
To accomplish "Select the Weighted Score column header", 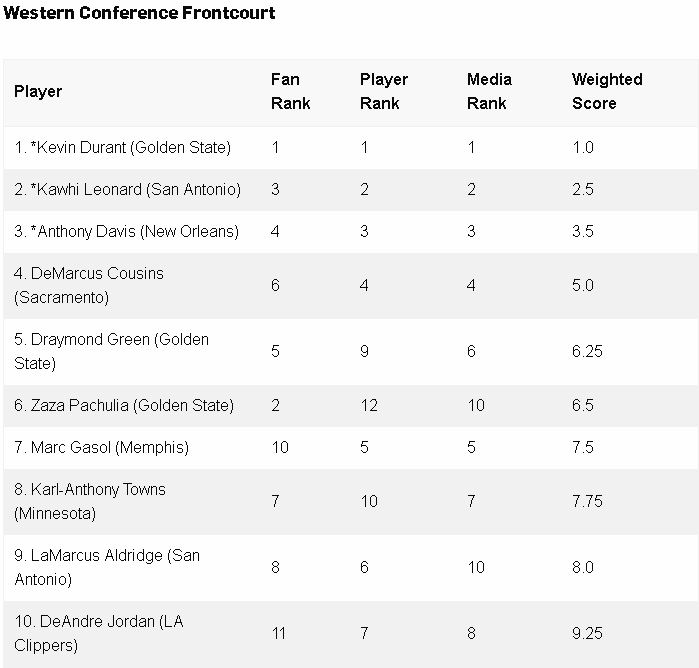I will (x=607, y=91).
